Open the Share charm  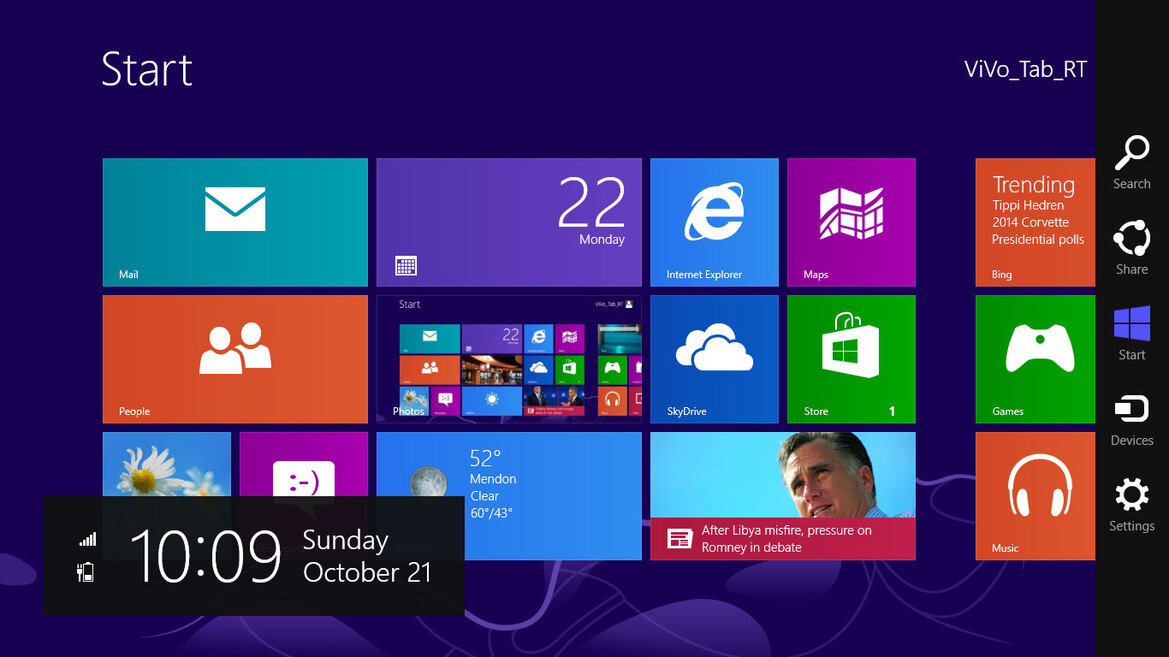(1132, 248)
